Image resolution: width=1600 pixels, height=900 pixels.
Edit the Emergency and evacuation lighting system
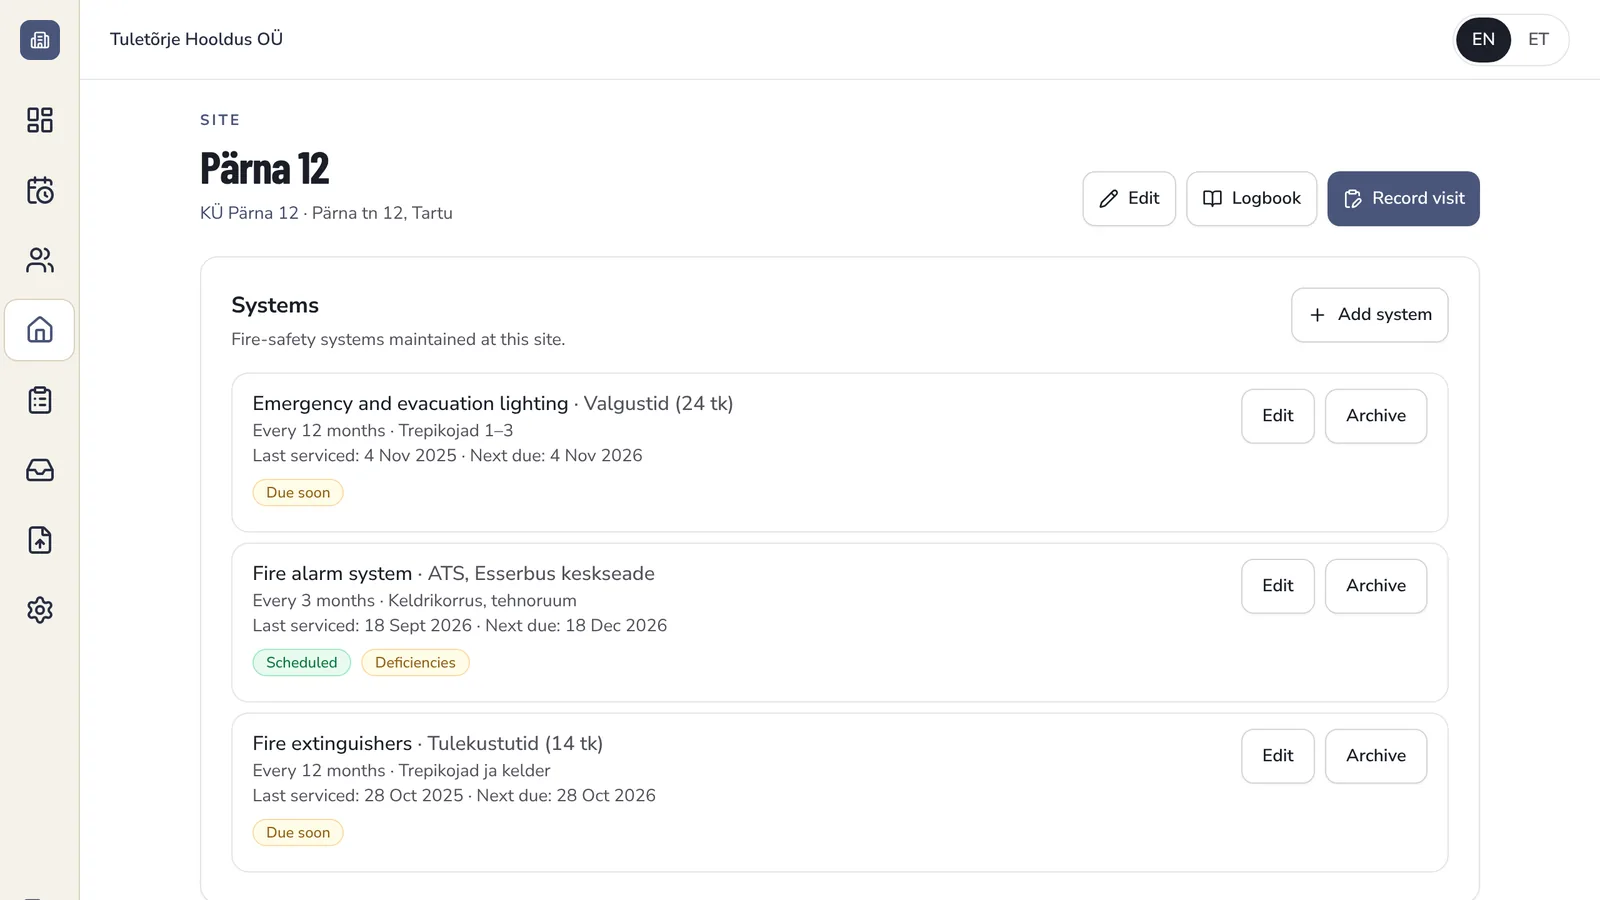[x=1277, y=416]
